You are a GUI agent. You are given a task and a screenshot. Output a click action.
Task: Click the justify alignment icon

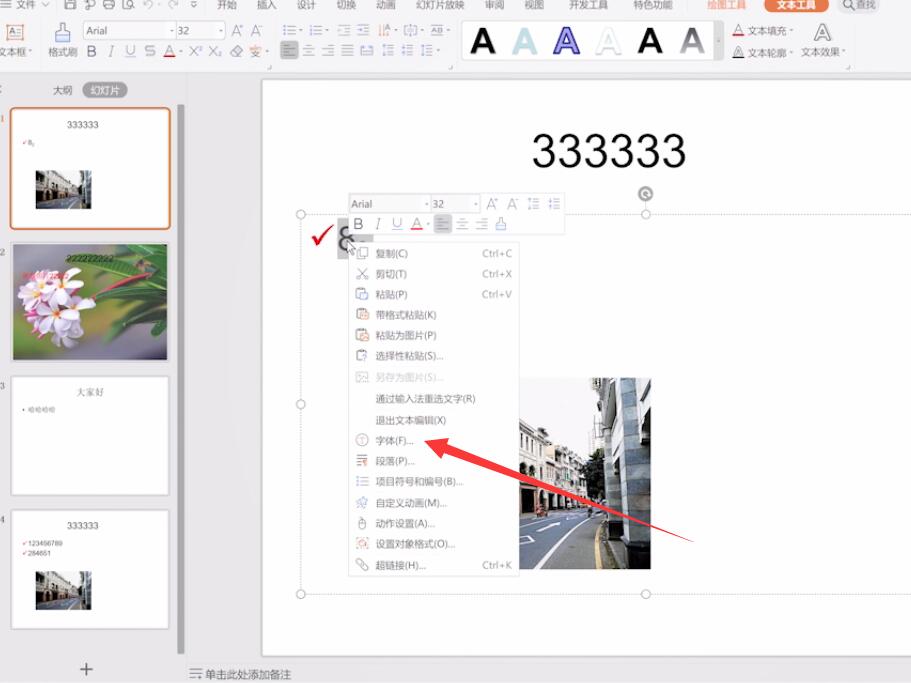point(347,51)
